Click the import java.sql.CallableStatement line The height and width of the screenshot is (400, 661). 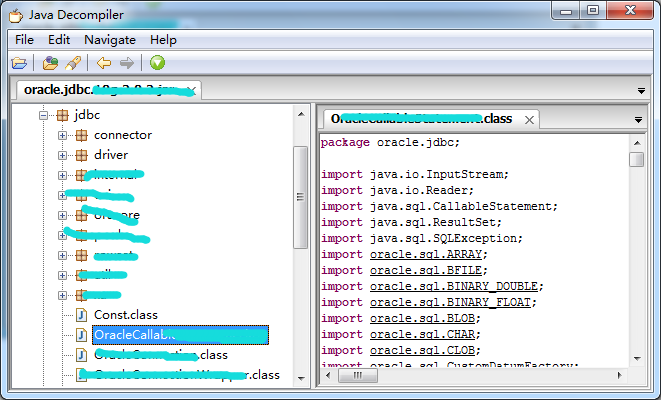point(439,206)
